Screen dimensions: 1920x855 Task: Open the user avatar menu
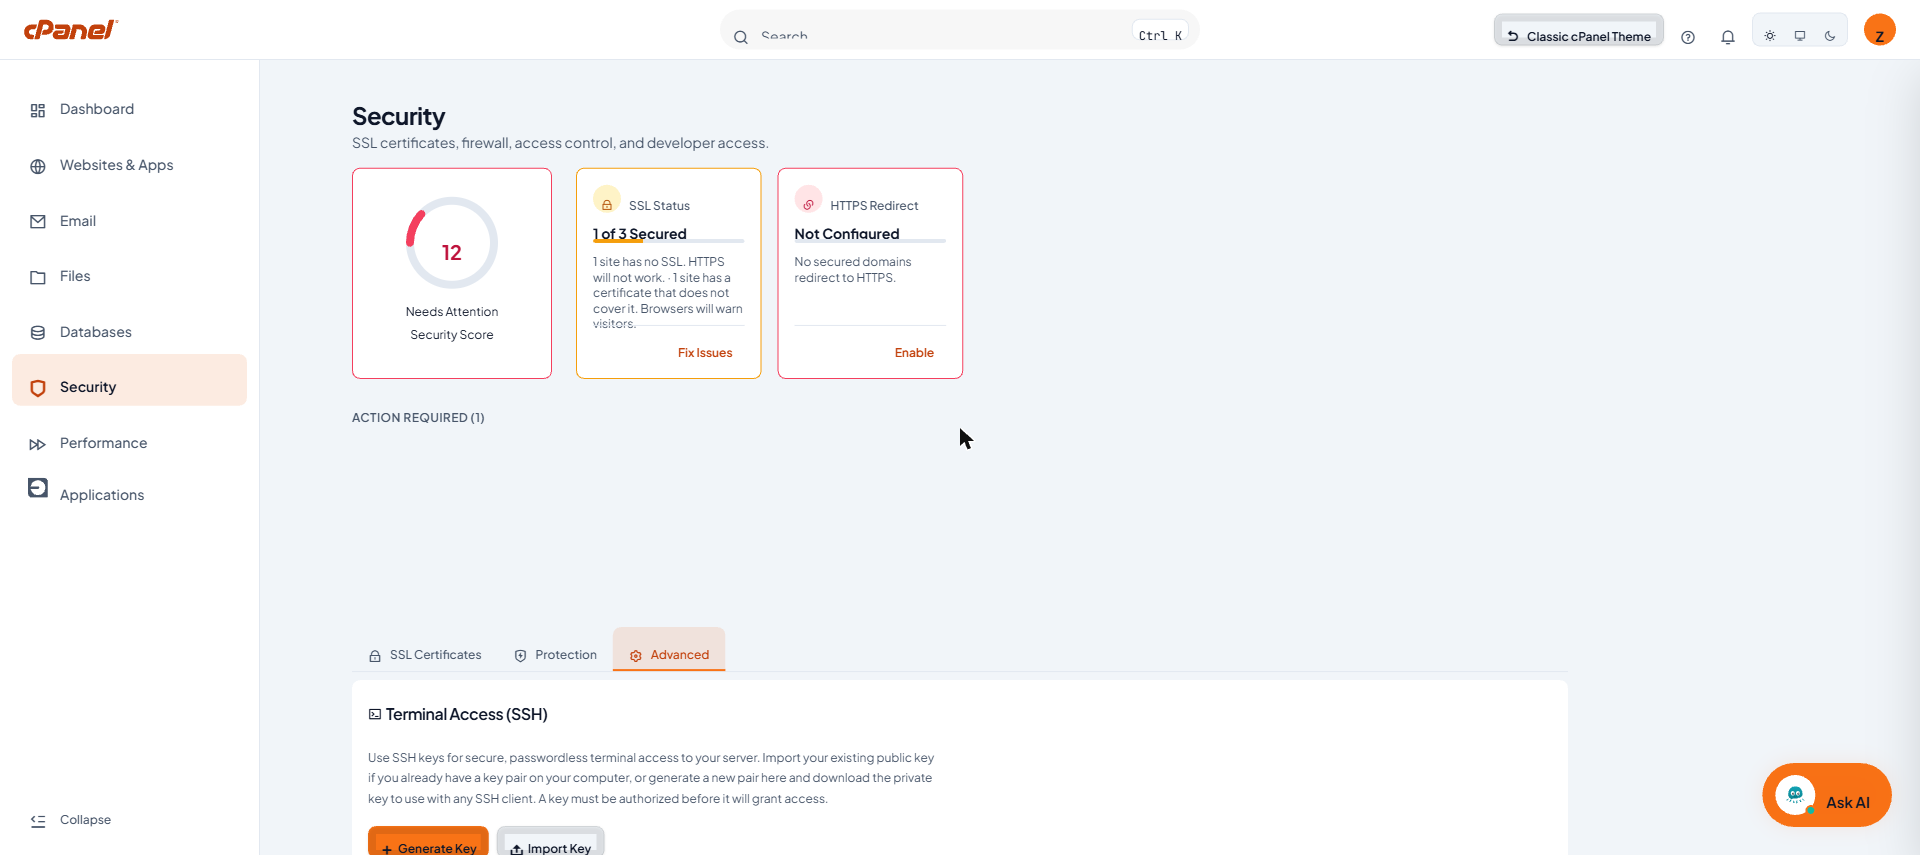click(1880, 30)
